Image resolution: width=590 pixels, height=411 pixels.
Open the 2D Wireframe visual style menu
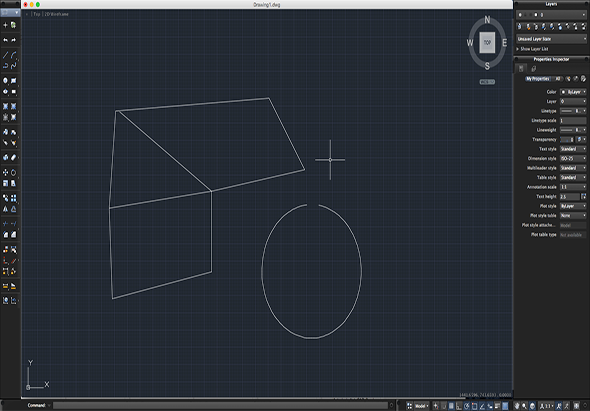[57, 14]
